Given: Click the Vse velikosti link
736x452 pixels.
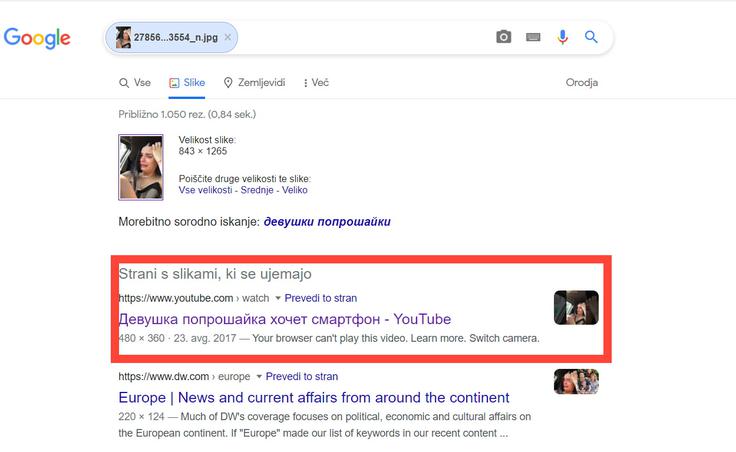Looking at the screenshot, I should click(x=205, y=190).
